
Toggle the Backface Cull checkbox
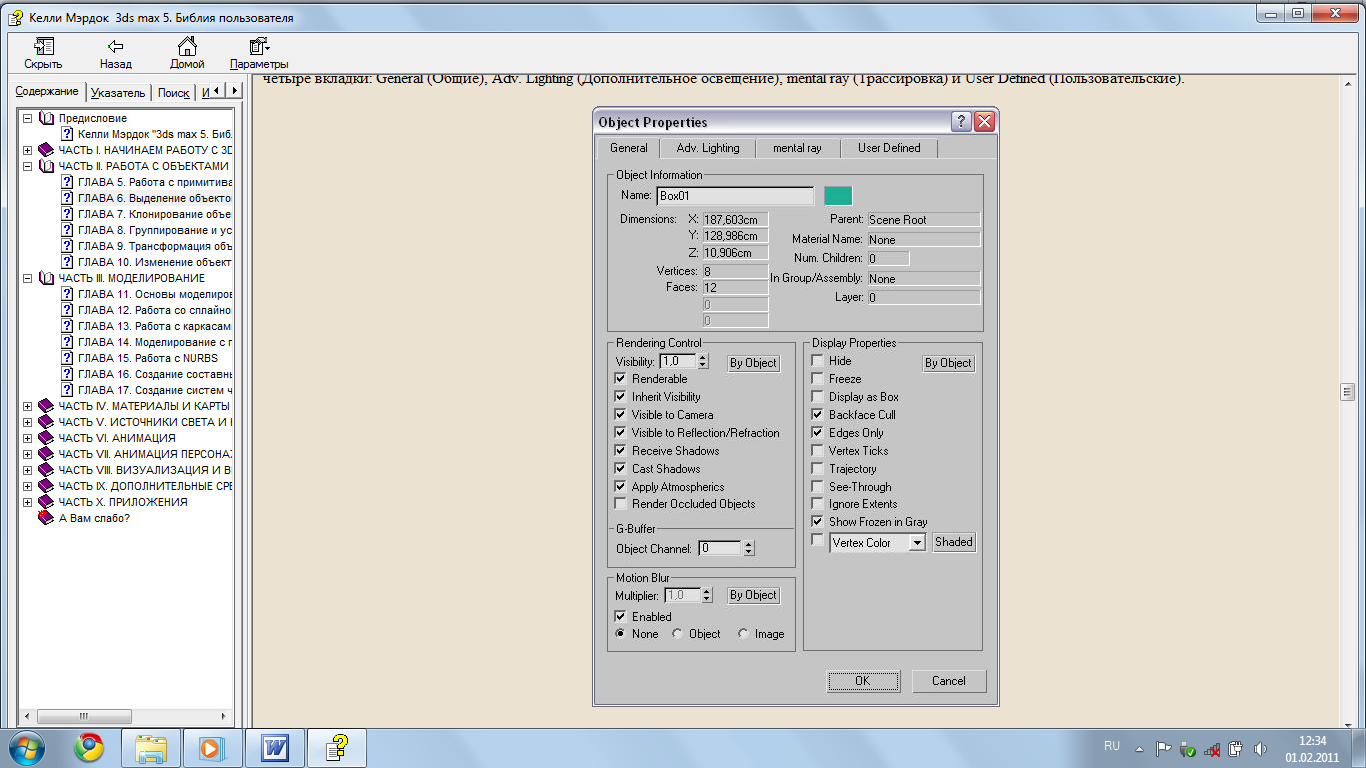click(818, 415)
